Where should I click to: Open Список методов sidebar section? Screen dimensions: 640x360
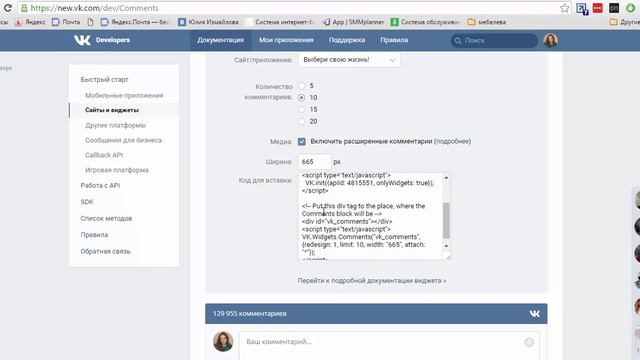point(106,218)
